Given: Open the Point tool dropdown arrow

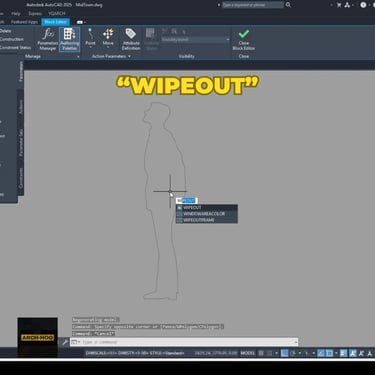Looking at the screenshot, I should coord(90,47).
